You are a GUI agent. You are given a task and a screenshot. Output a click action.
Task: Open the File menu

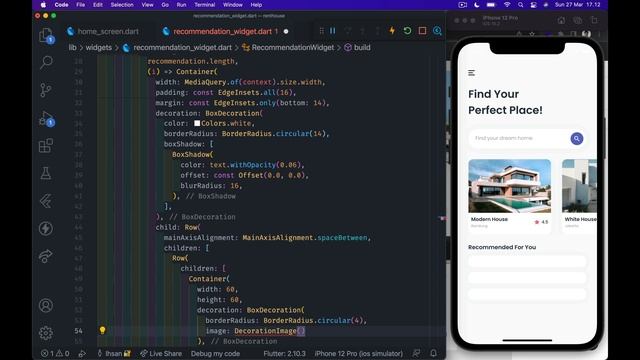tap(80, 5)
